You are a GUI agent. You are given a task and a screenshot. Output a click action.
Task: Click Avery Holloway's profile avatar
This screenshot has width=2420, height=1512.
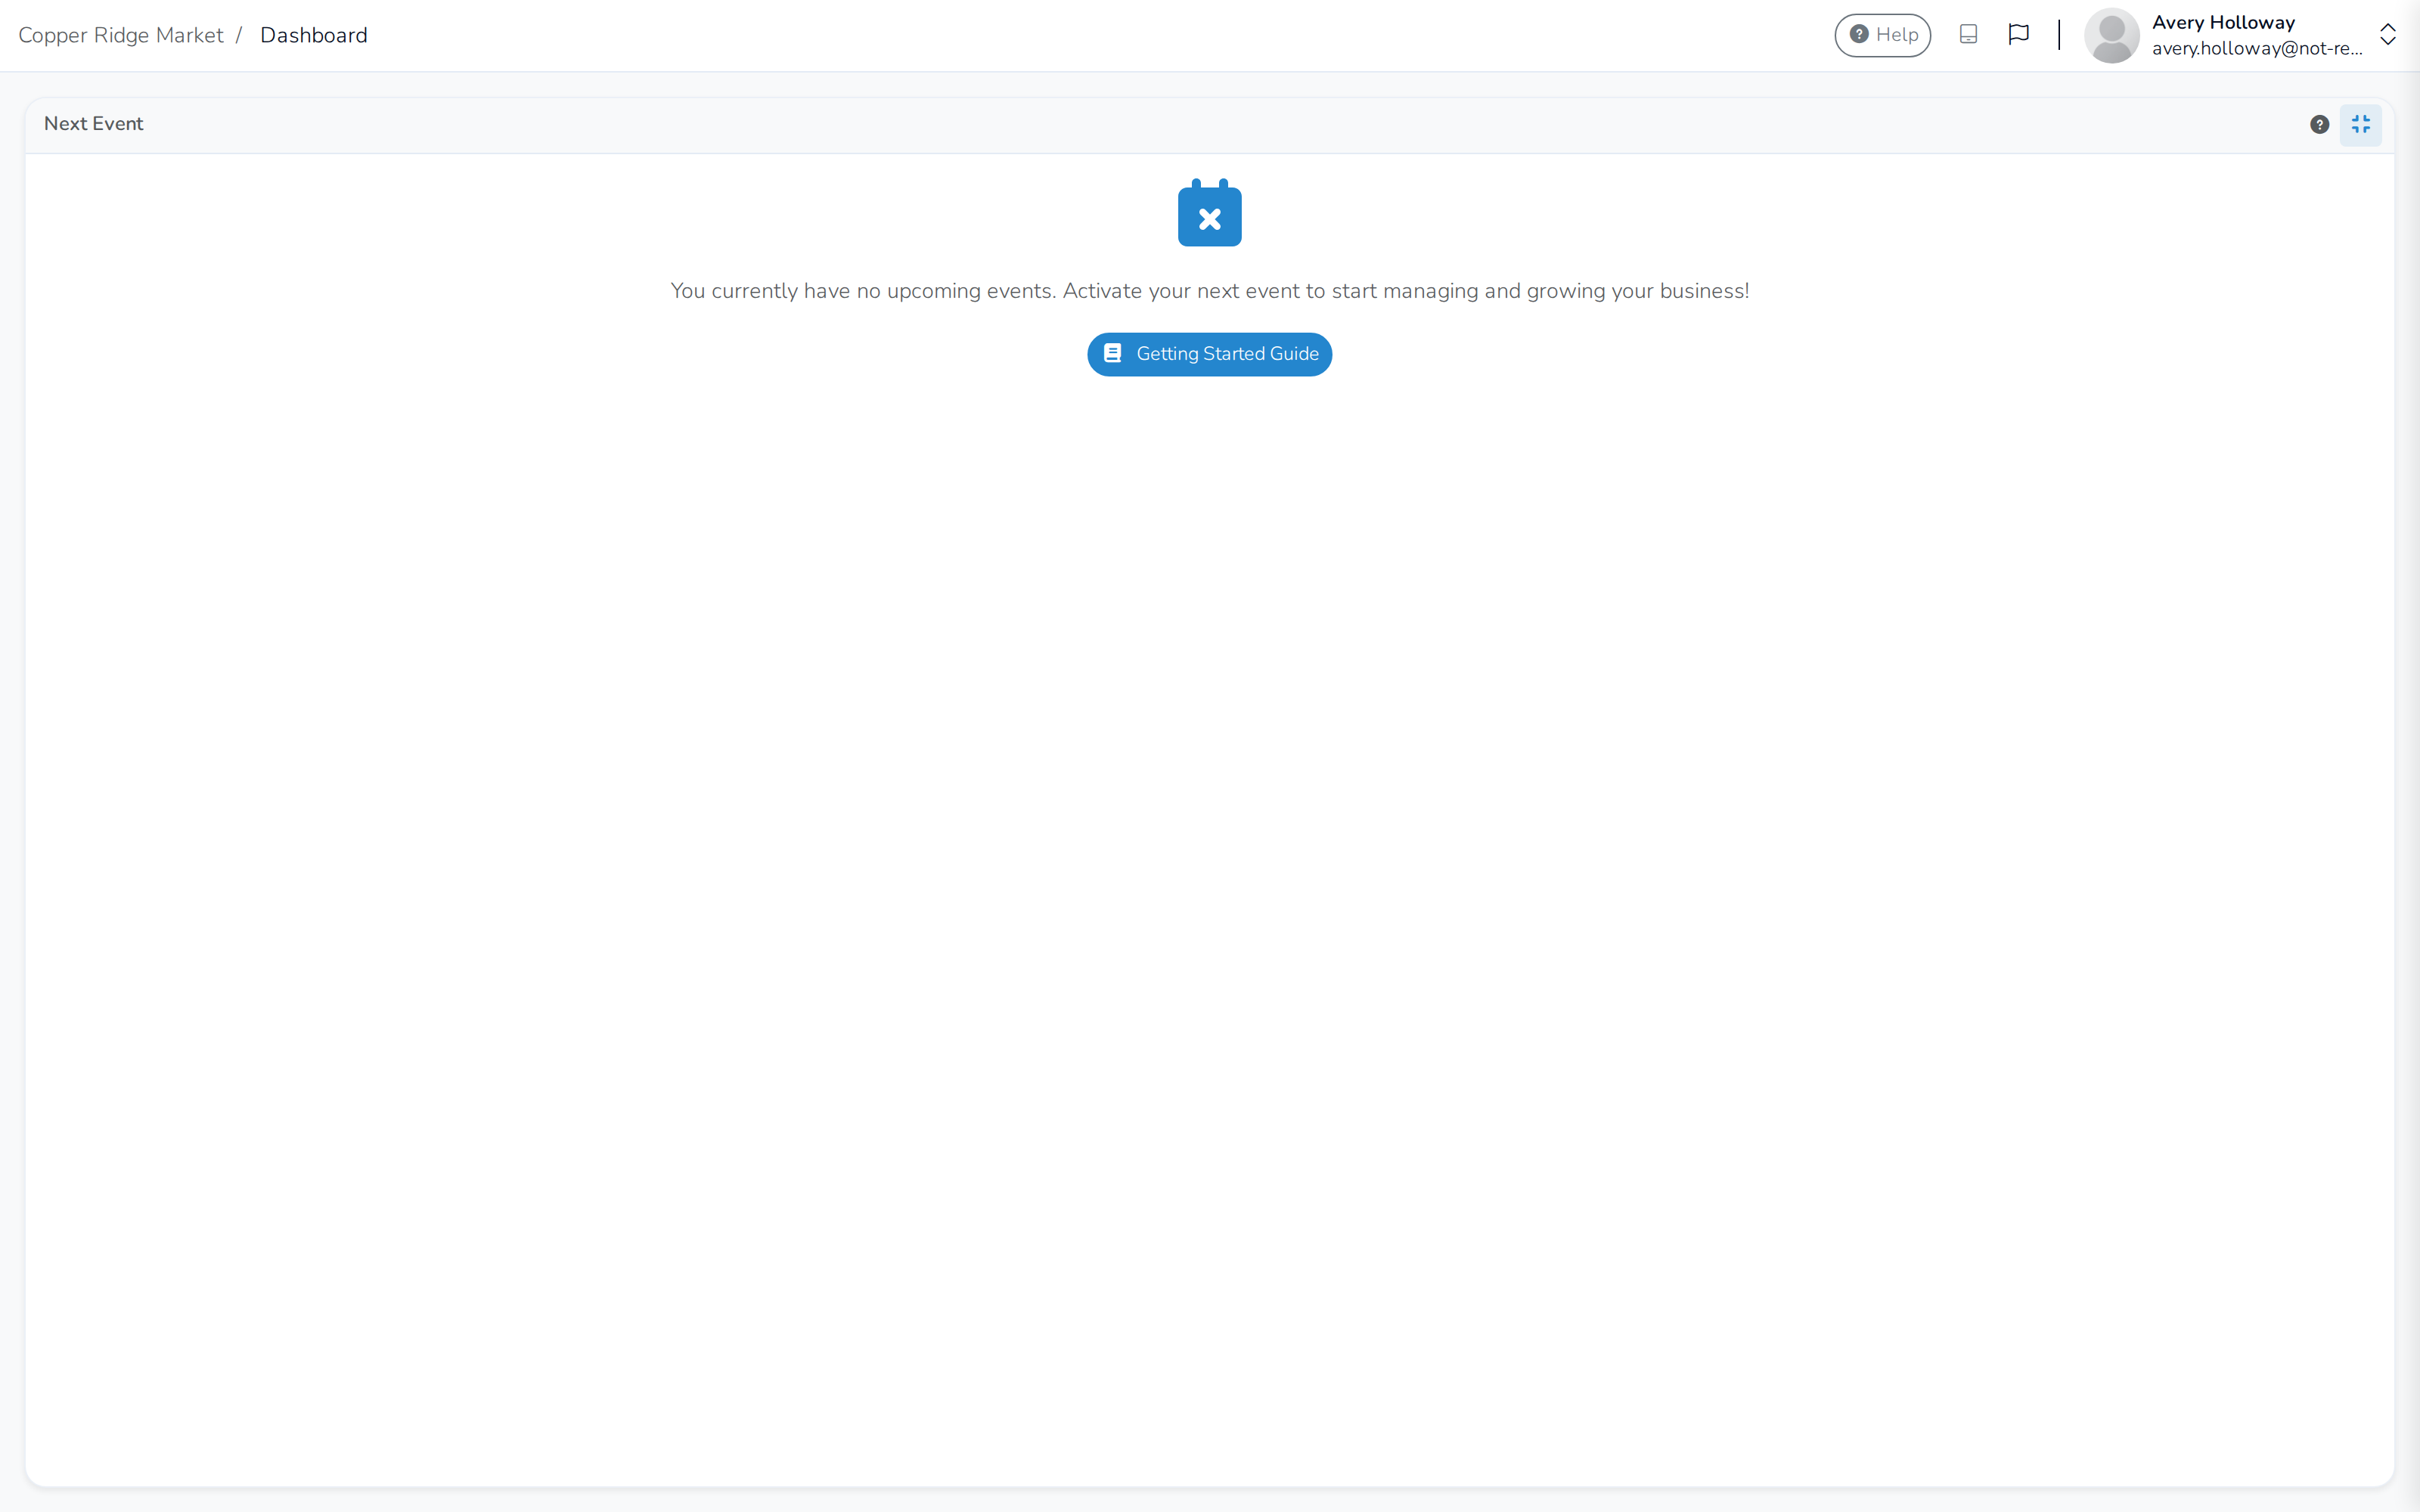tap(2111, 35)
